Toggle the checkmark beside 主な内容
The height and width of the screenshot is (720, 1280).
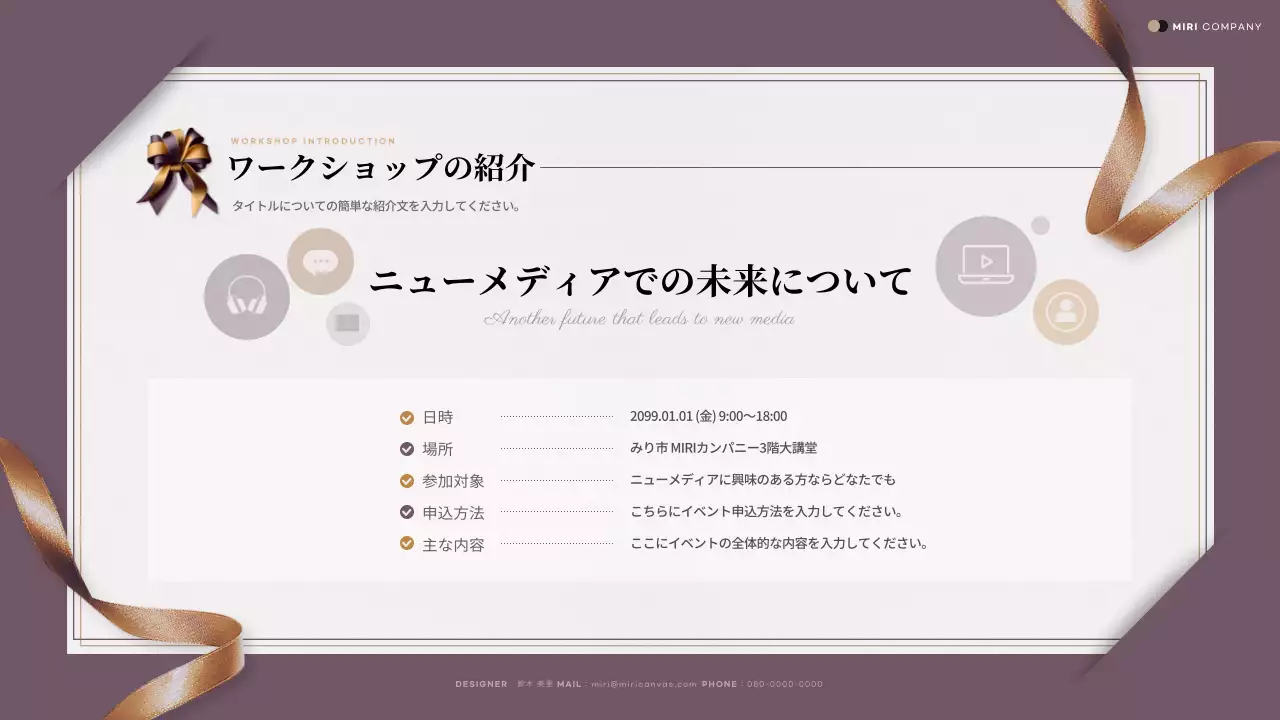pyautogui.click(x=406, y=544)
